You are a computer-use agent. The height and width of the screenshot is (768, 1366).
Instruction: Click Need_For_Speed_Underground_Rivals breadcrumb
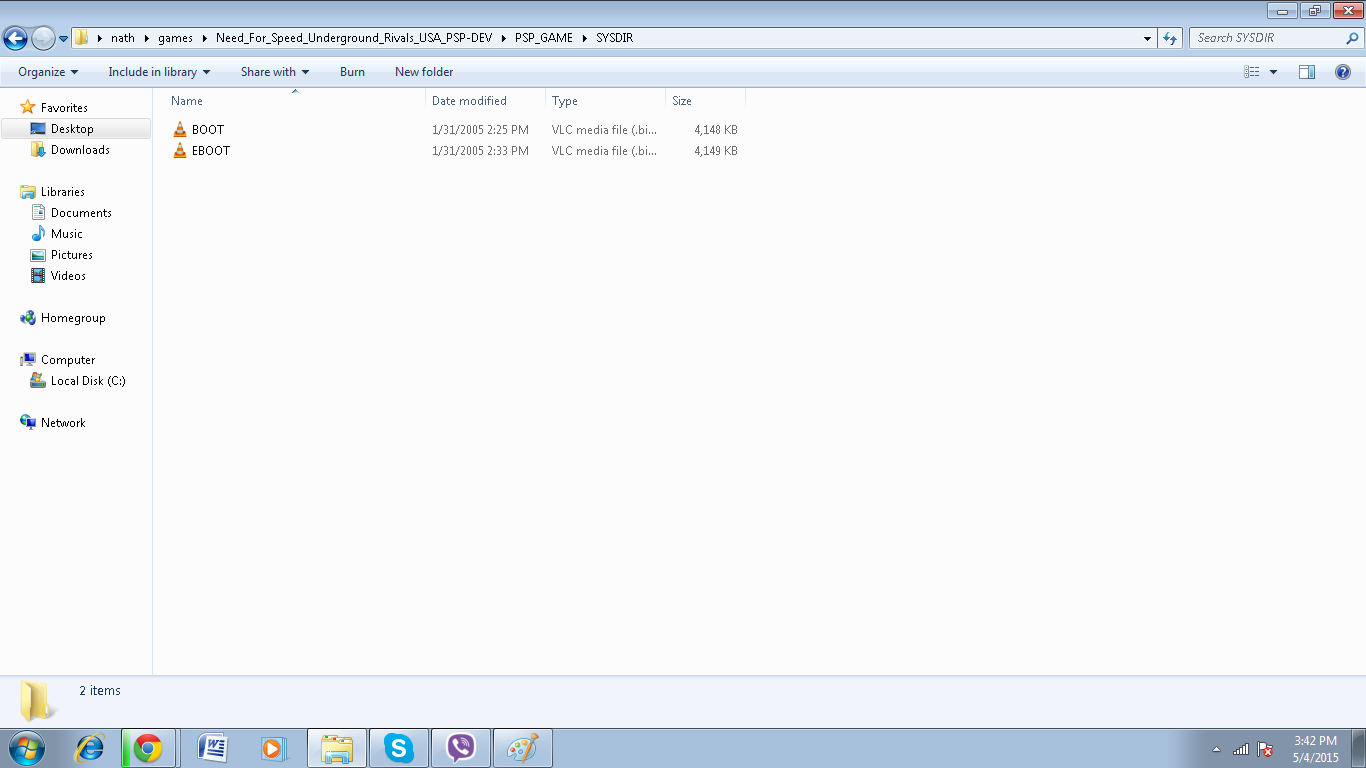click(x=354, y=38)
